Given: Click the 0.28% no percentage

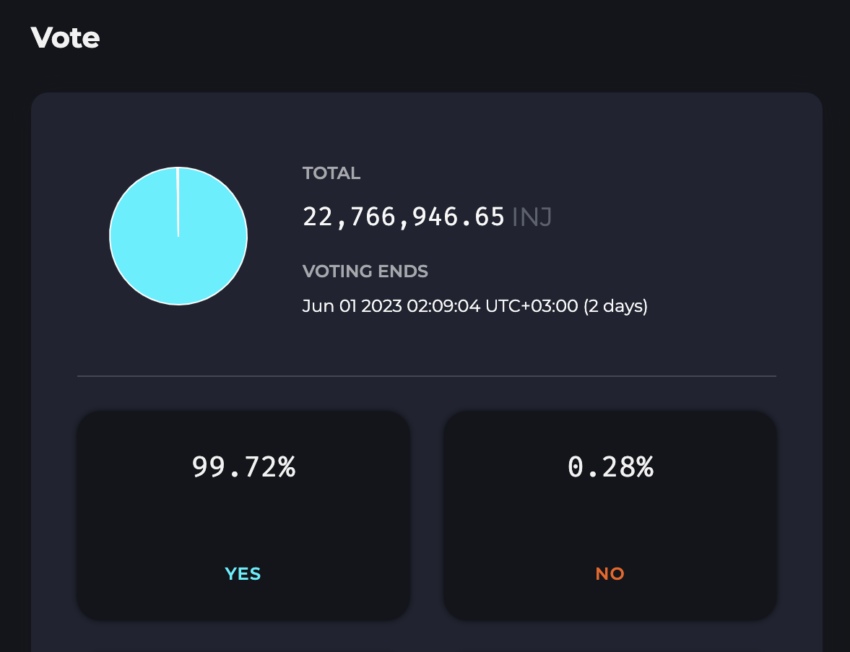Looking at the screenshot, I should pos(610,467).
